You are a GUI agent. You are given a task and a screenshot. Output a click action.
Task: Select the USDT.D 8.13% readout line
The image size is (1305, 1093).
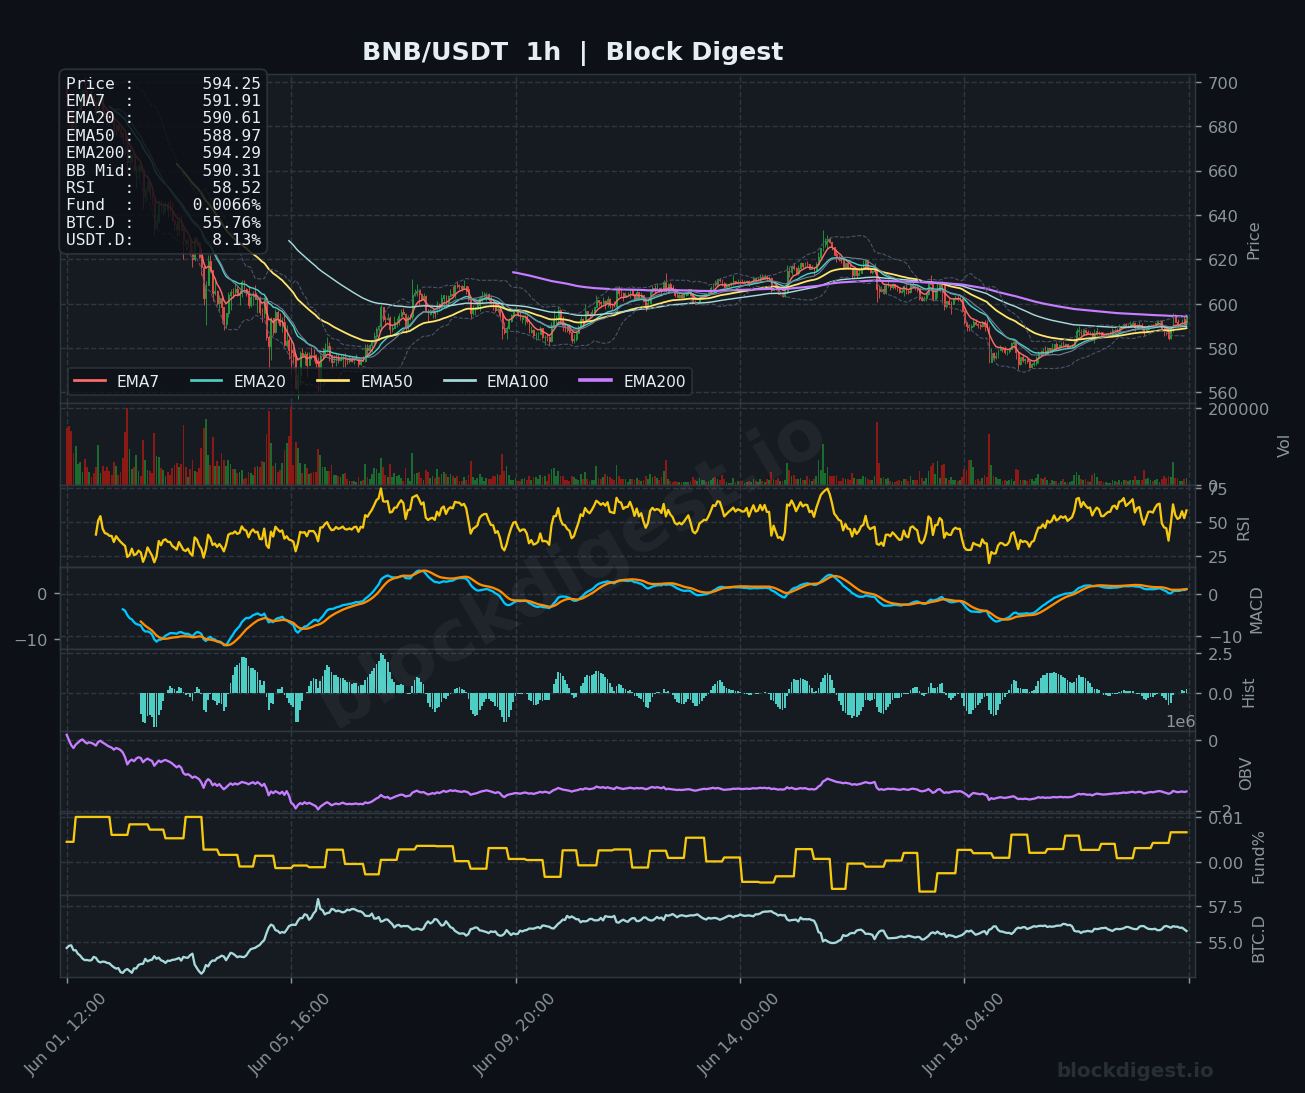(163, 240)
